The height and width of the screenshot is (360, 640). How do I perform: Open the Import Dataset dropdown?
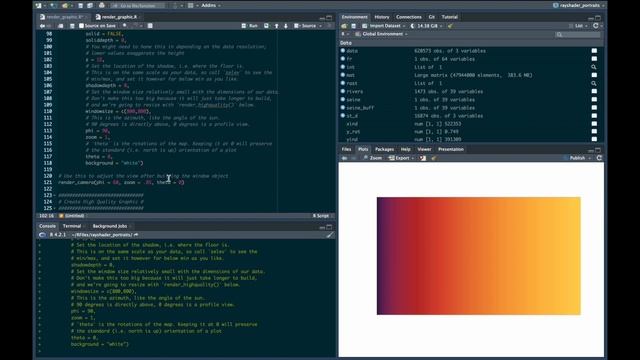click(384, 26)
